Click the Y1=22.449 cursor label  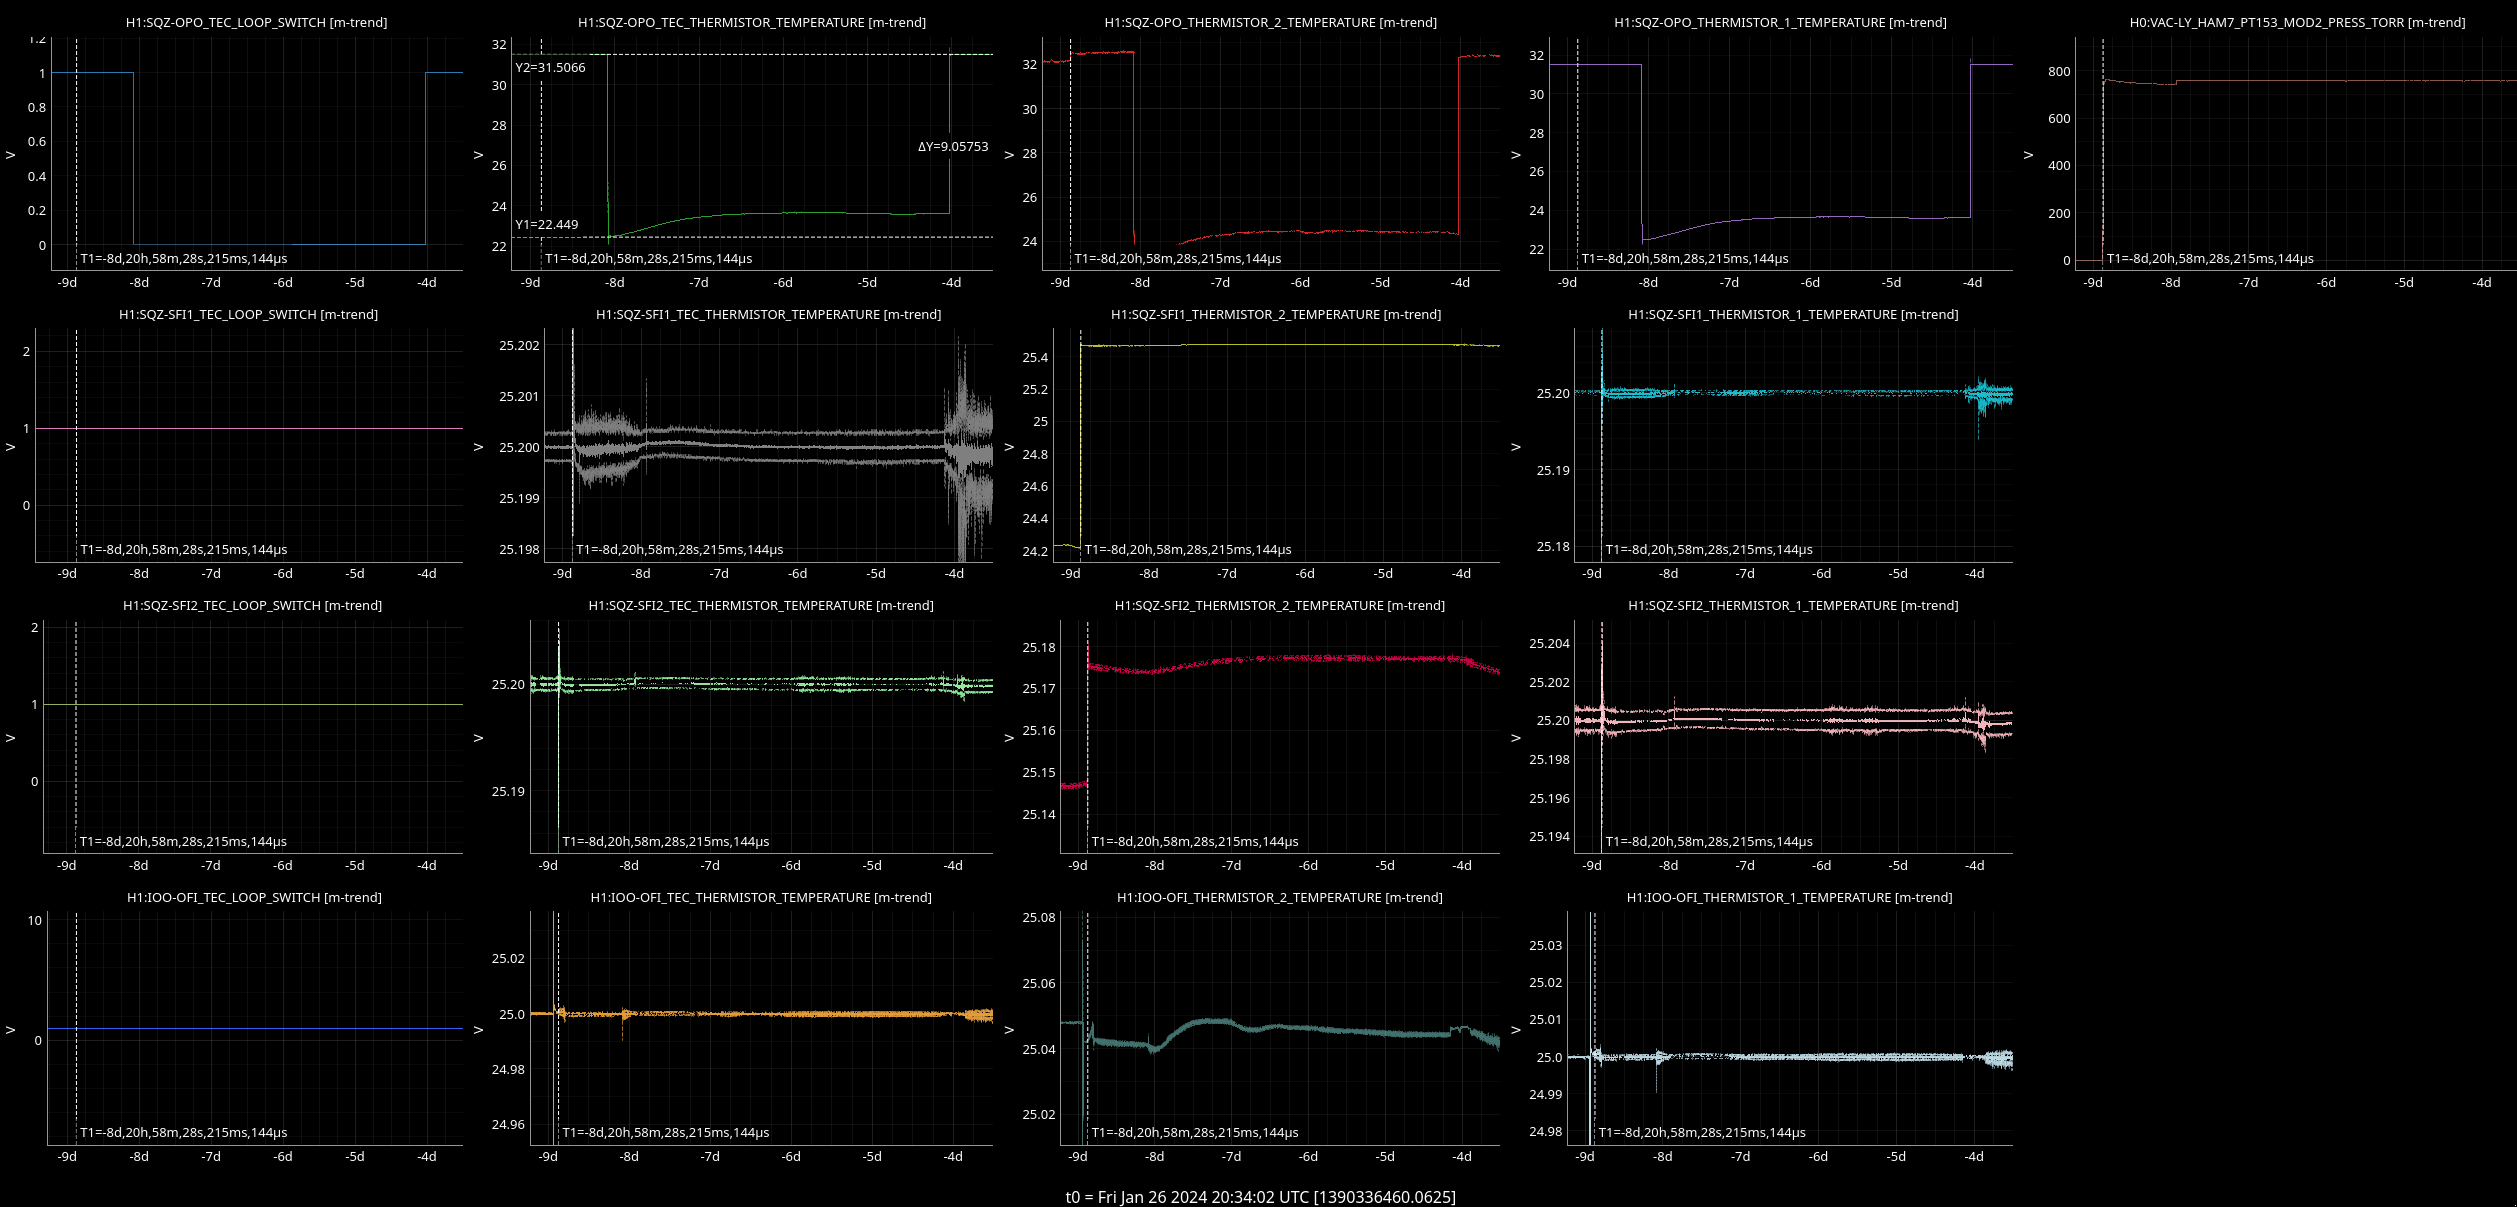point(546,225)
